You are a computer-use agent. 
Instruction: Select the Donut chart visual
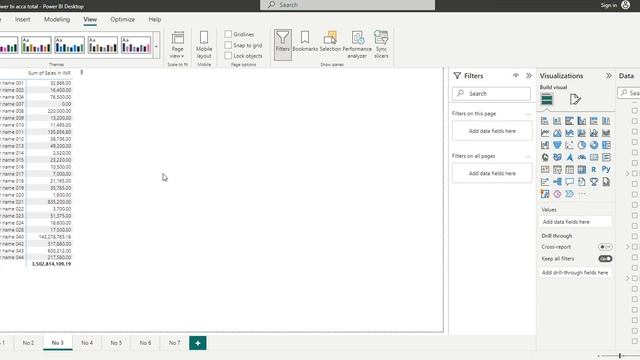[594, 145]
